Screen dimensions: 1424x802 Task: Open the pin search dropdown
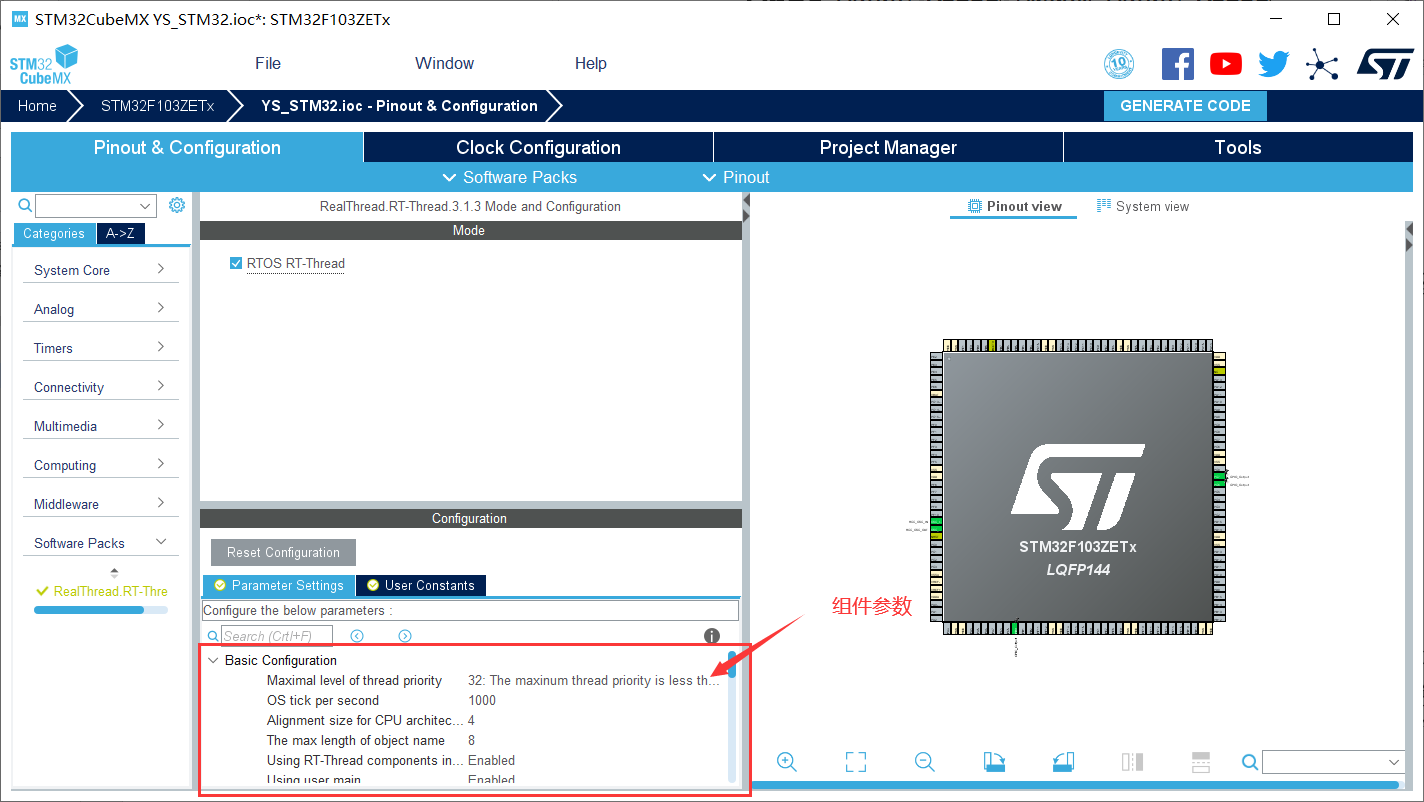click(1395, 762)
